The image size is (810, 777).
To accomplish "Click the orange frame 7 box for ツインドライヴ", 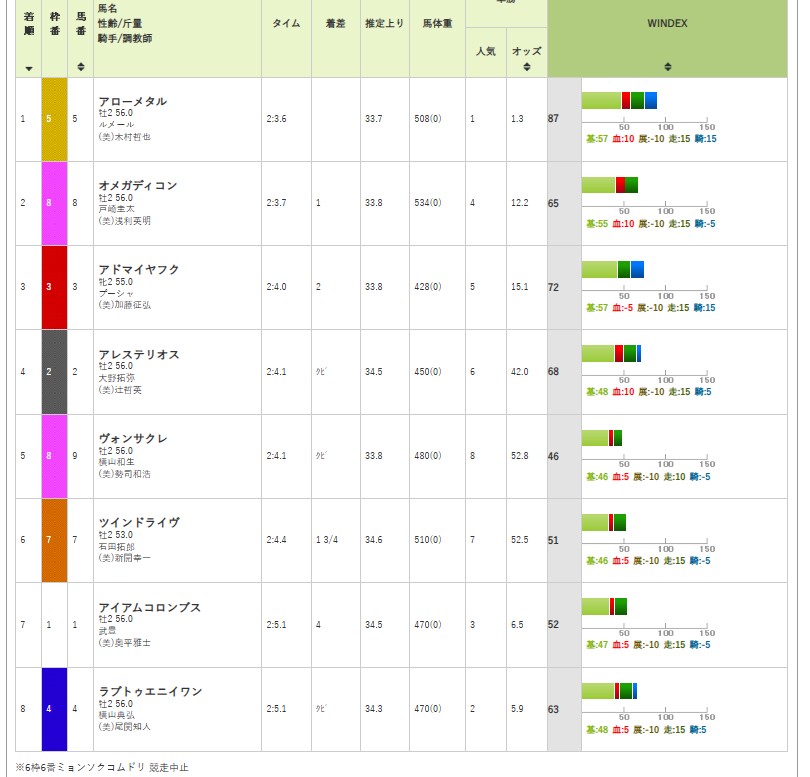I will tap(53, 540).
